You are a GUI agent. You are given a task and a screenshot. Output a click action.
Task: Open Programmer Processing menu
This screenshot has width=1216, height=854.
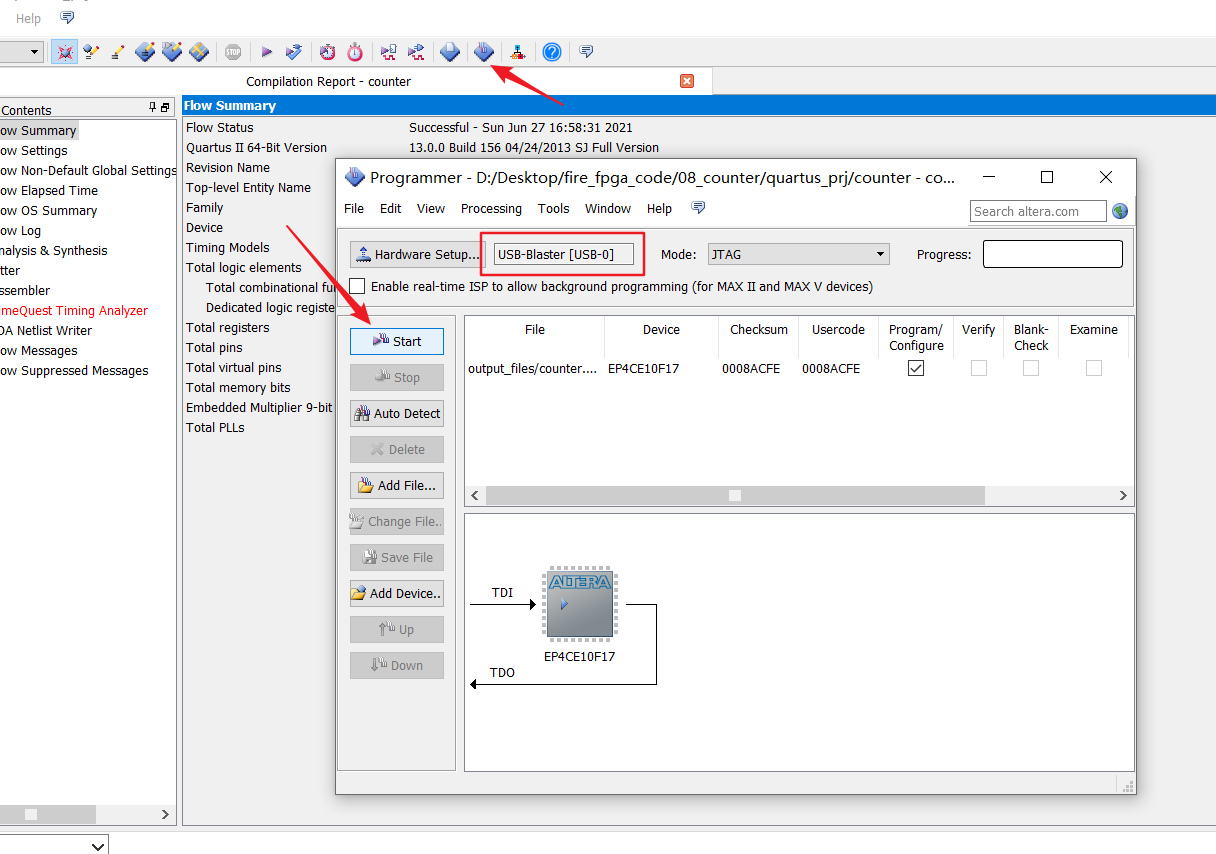tap(491, 208)
